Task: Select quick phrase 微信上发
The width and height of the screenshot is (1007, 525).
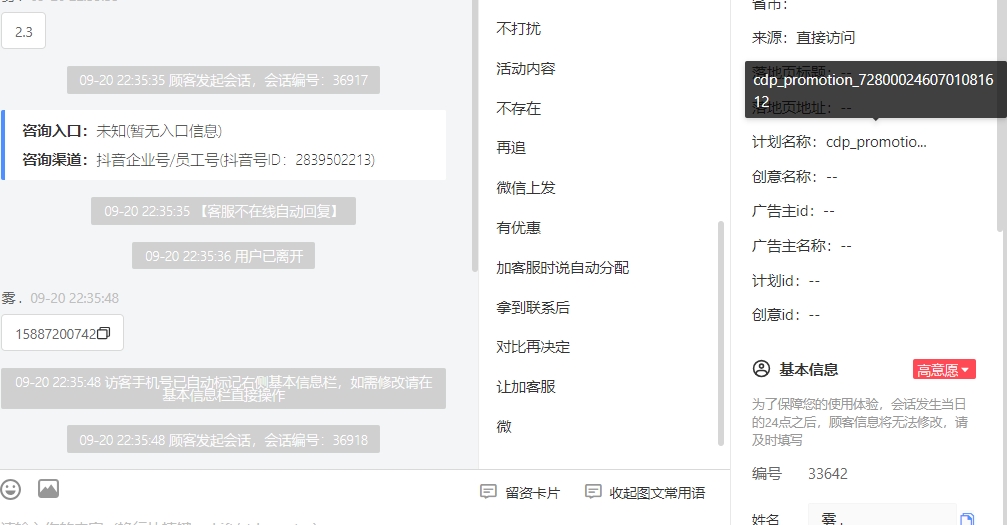Action: [526, 188]
